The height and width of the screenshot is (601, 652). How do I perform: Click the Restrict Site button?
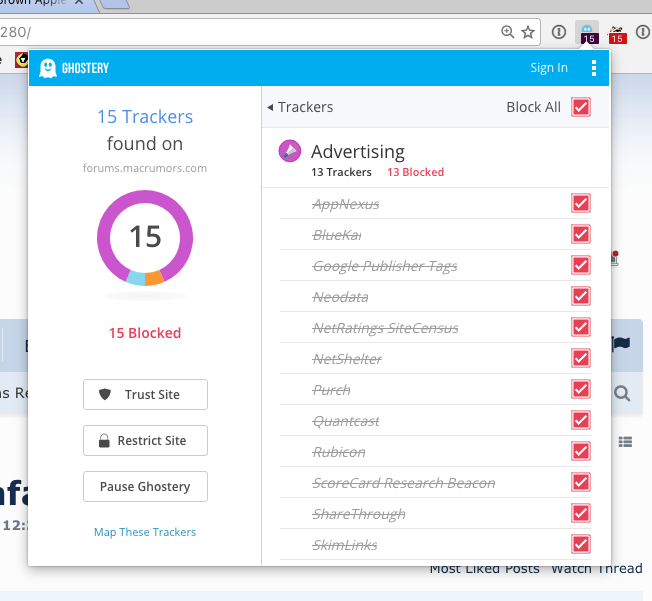[x=145, y=440]
